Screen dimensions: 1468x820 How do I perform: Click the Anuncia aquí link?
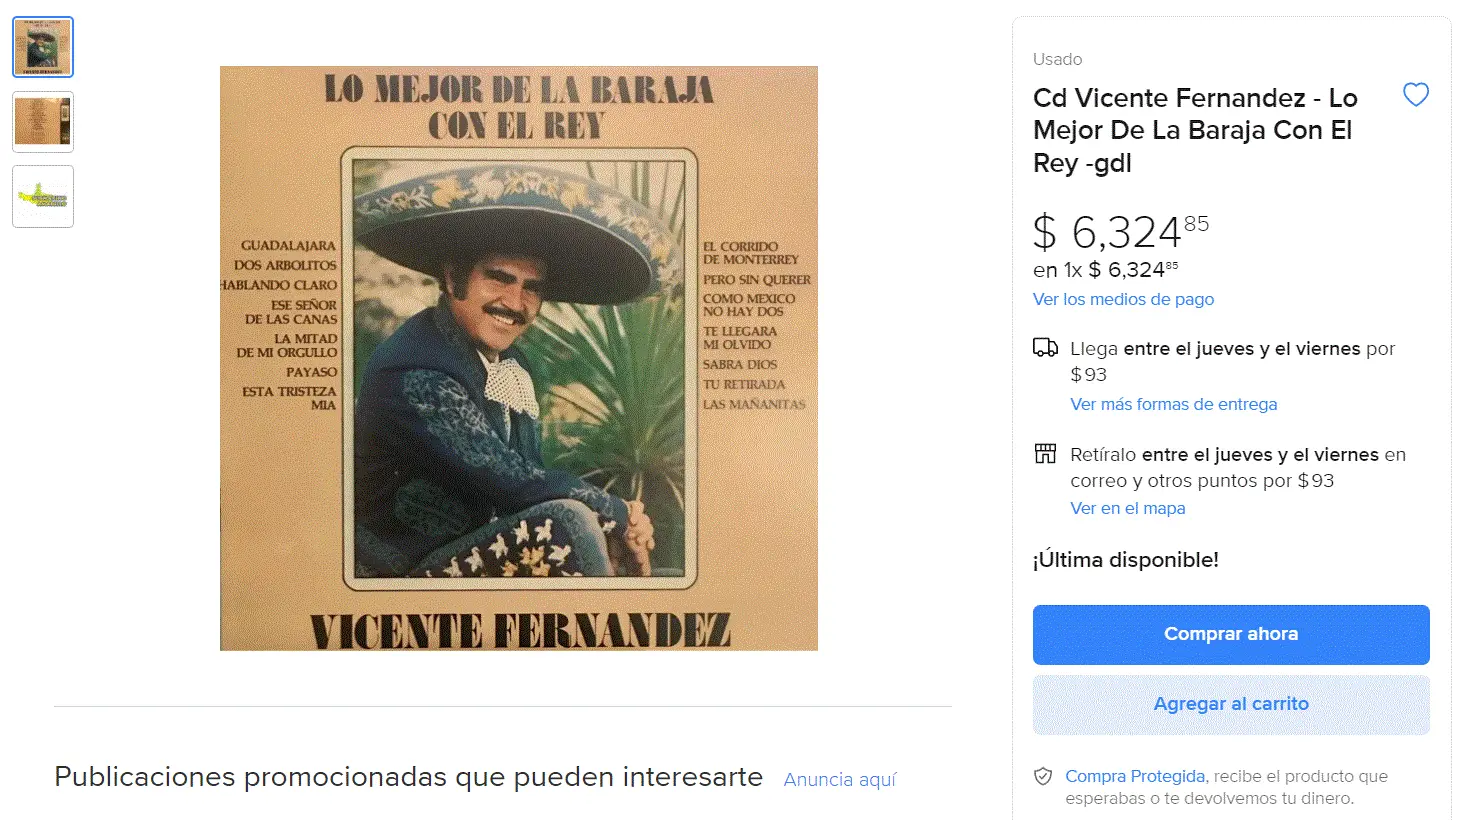(x=840, y=780)
